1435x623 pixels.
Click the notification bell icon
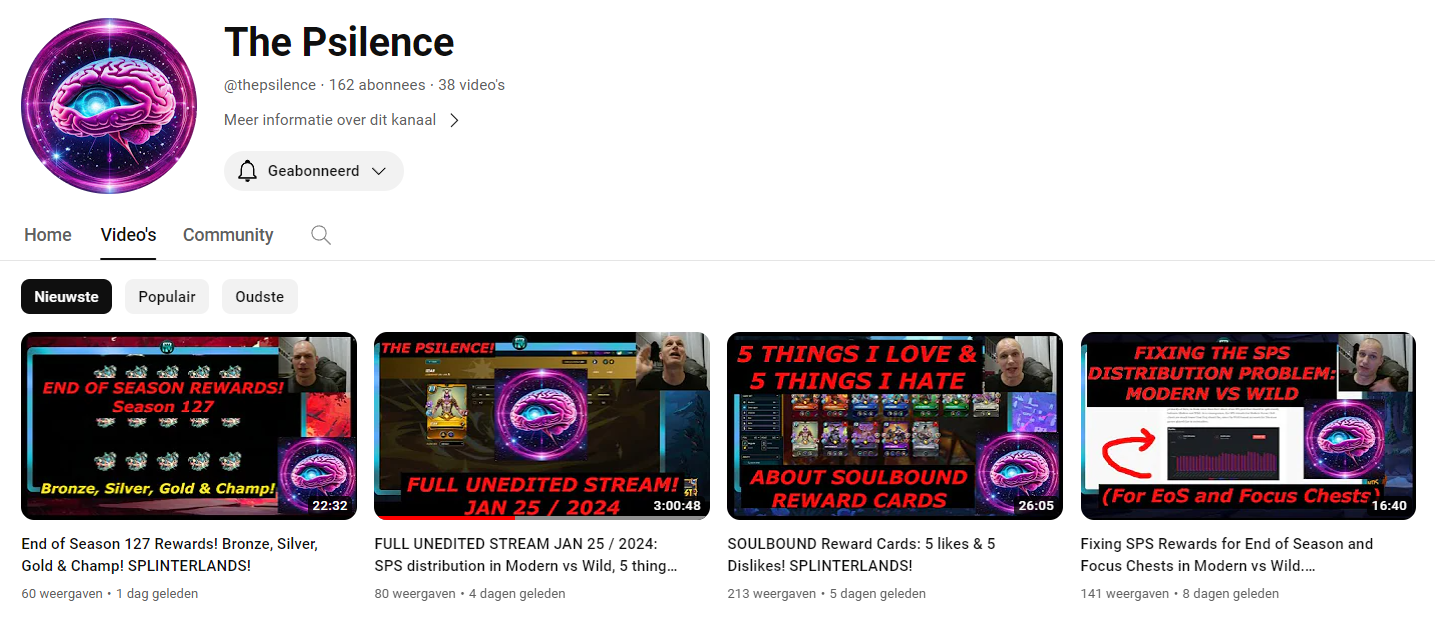coord(247,171)
